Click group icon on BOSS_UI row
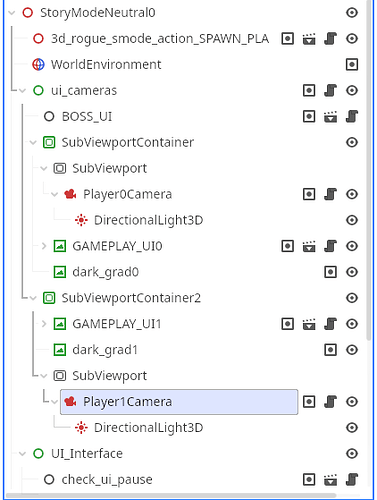377x500 pixels. (x=309, y=116)
